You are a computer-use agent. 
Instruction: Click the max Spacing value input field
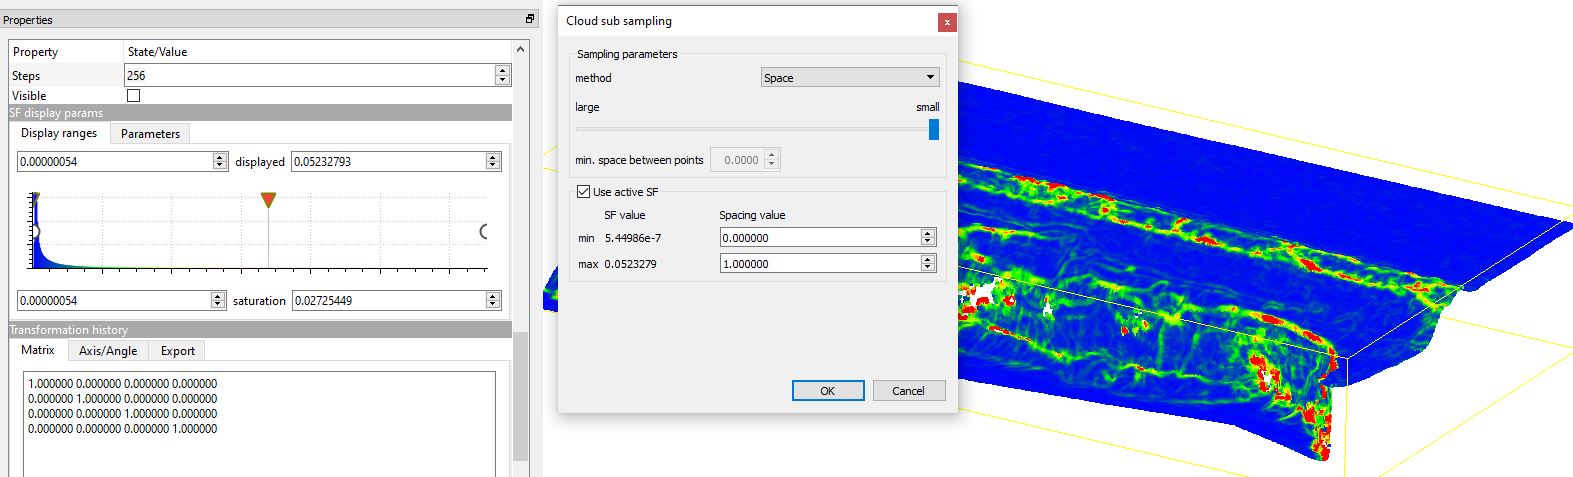point(820,264)
